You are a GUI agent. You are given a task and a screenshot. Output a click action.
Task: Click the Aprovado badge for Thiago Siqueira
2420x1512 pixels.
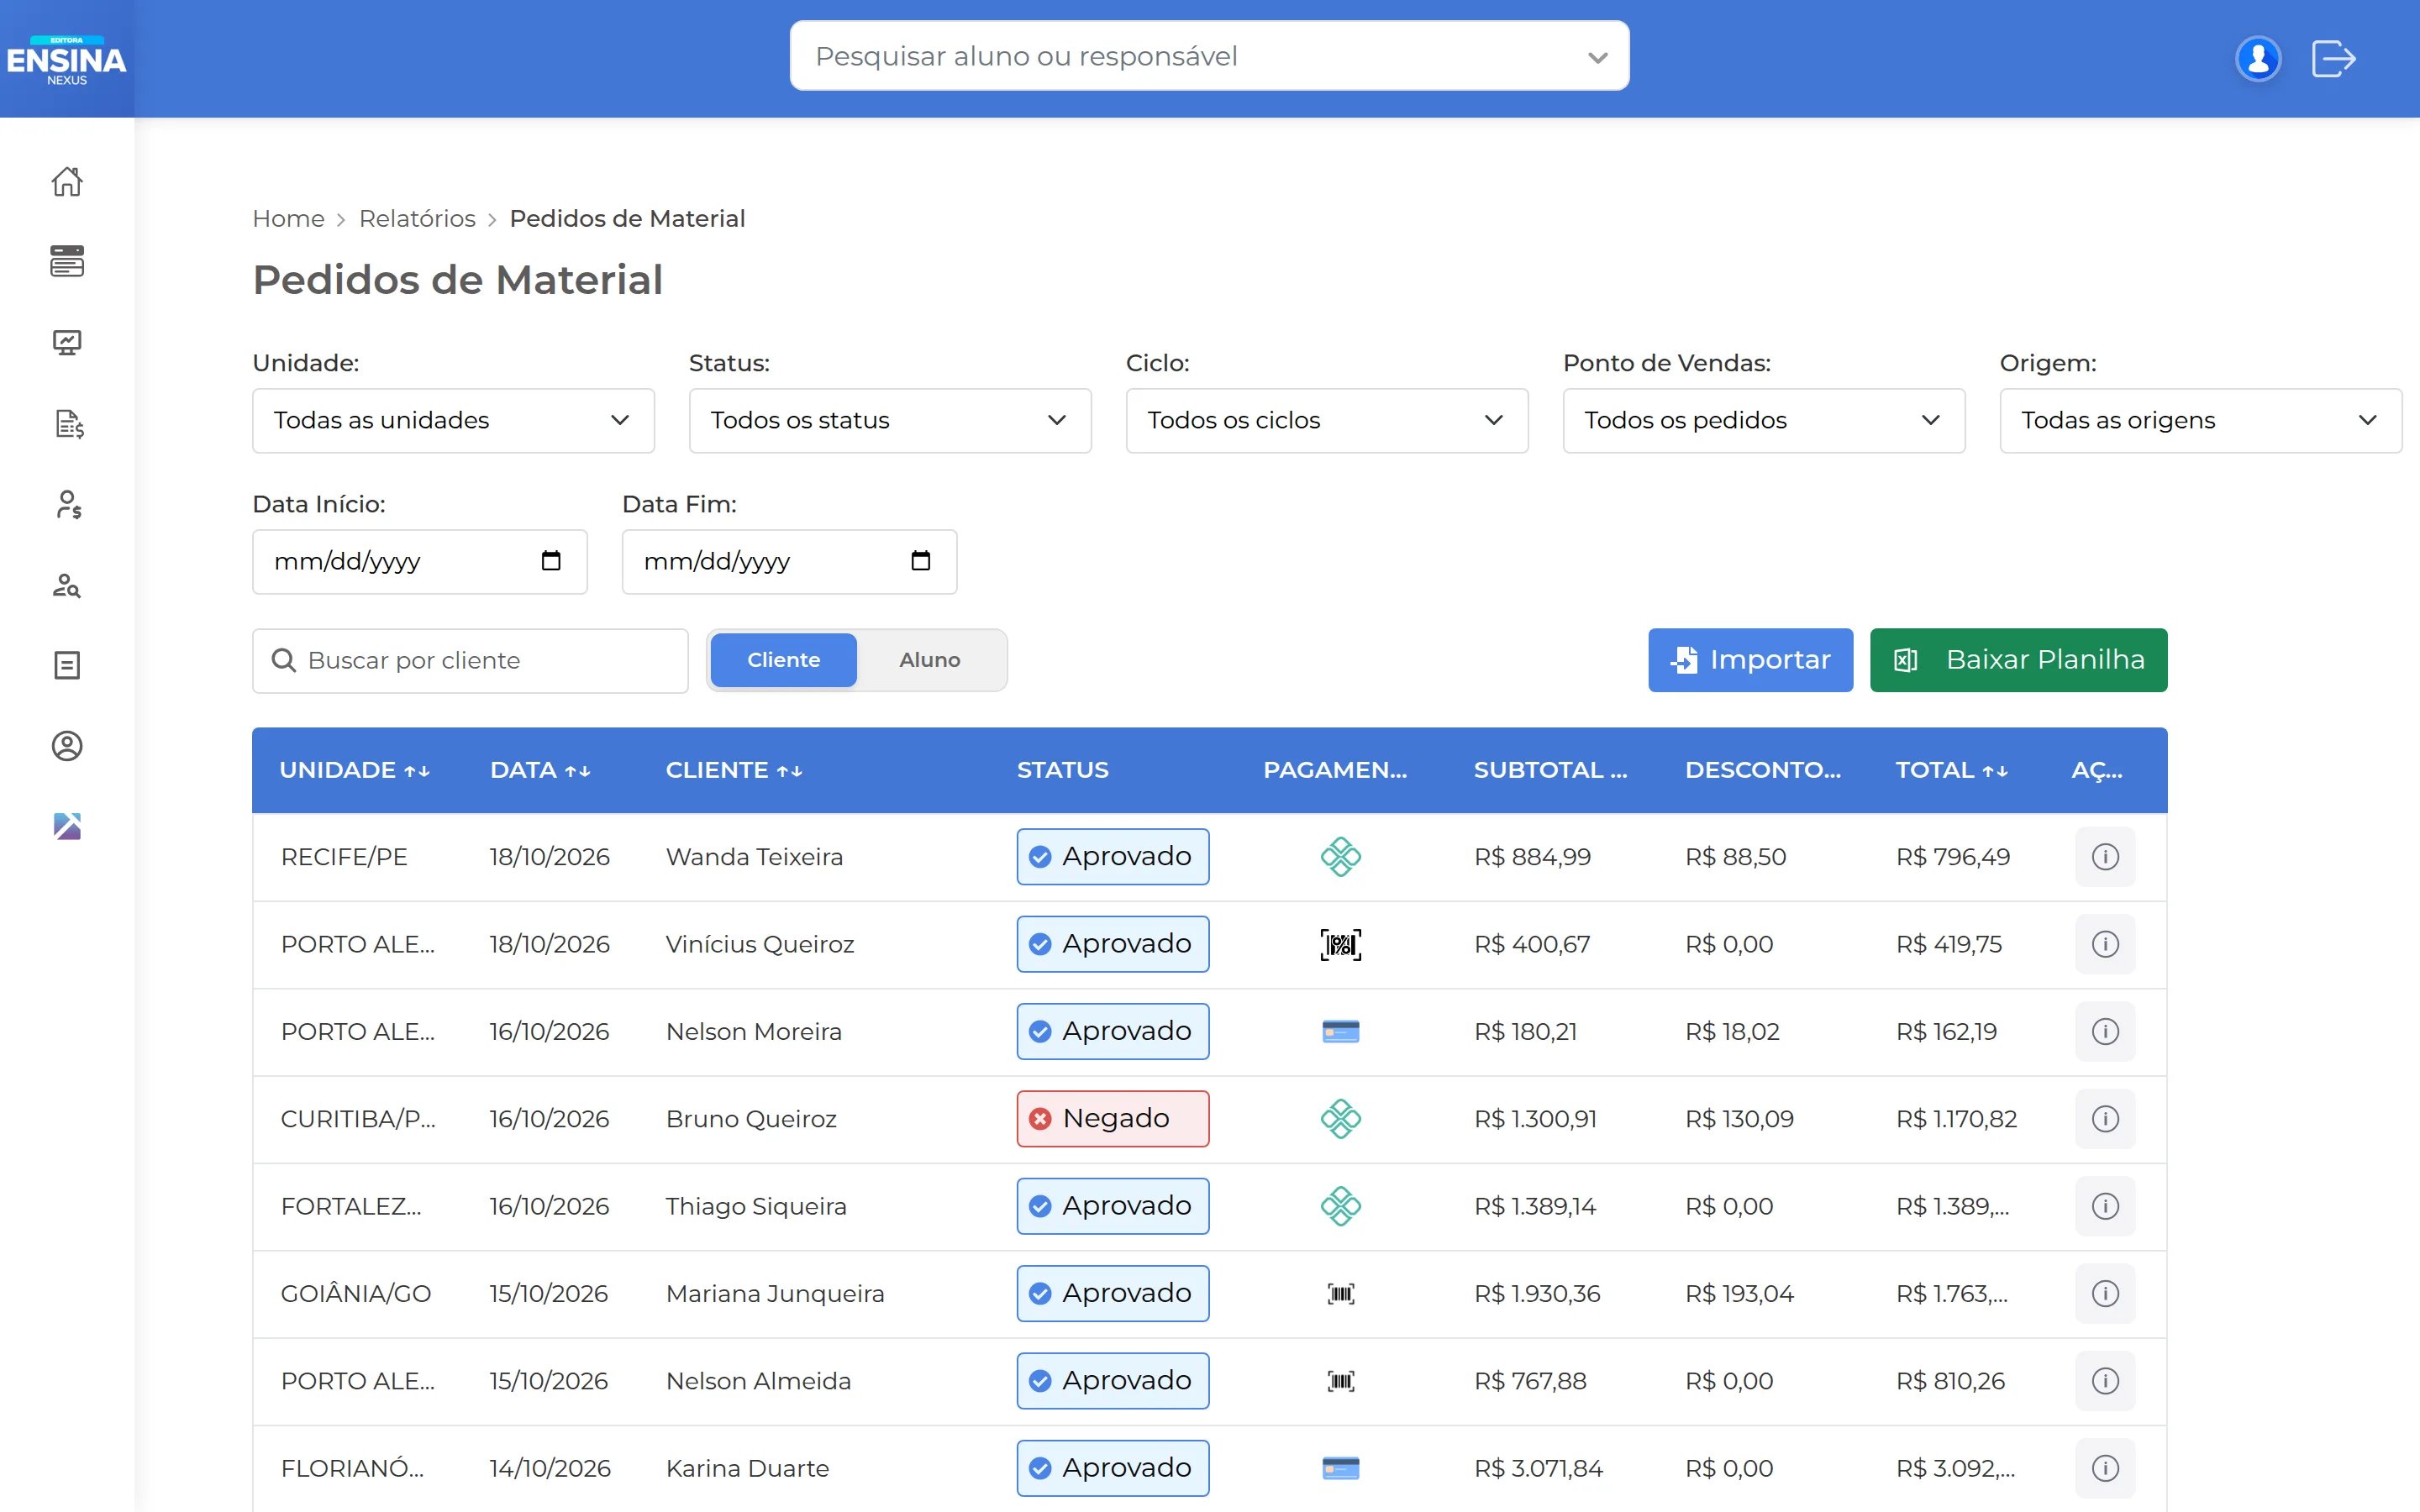coord(1113,1206)
